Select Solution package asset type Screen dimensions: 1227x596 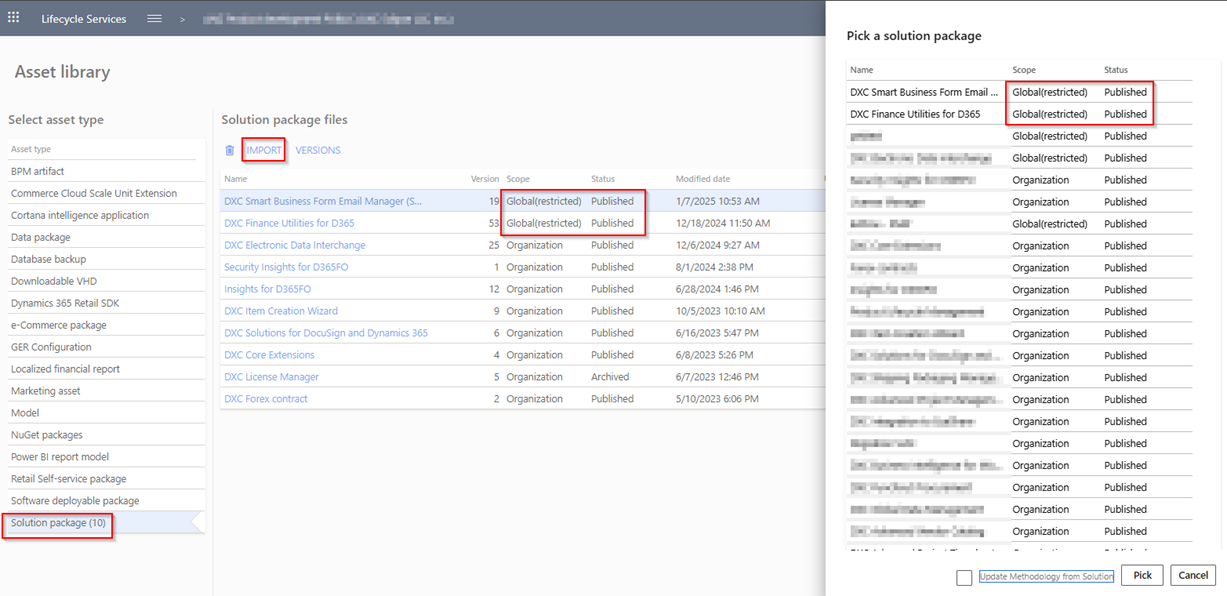57,522
